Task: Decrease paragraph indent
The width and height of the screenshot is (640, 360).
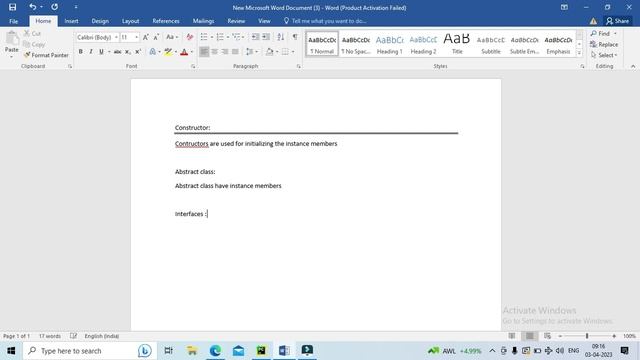Action: (255, 37)
